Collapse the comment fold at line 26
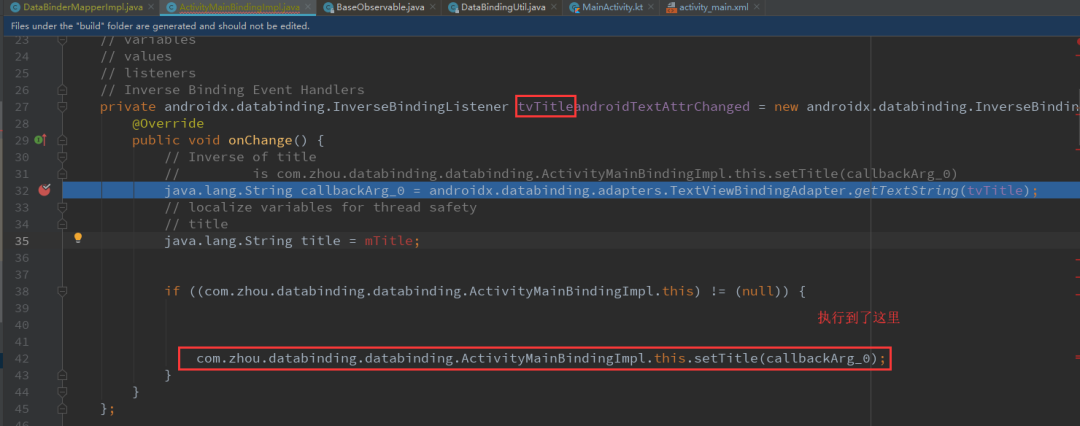 [63, 90]
